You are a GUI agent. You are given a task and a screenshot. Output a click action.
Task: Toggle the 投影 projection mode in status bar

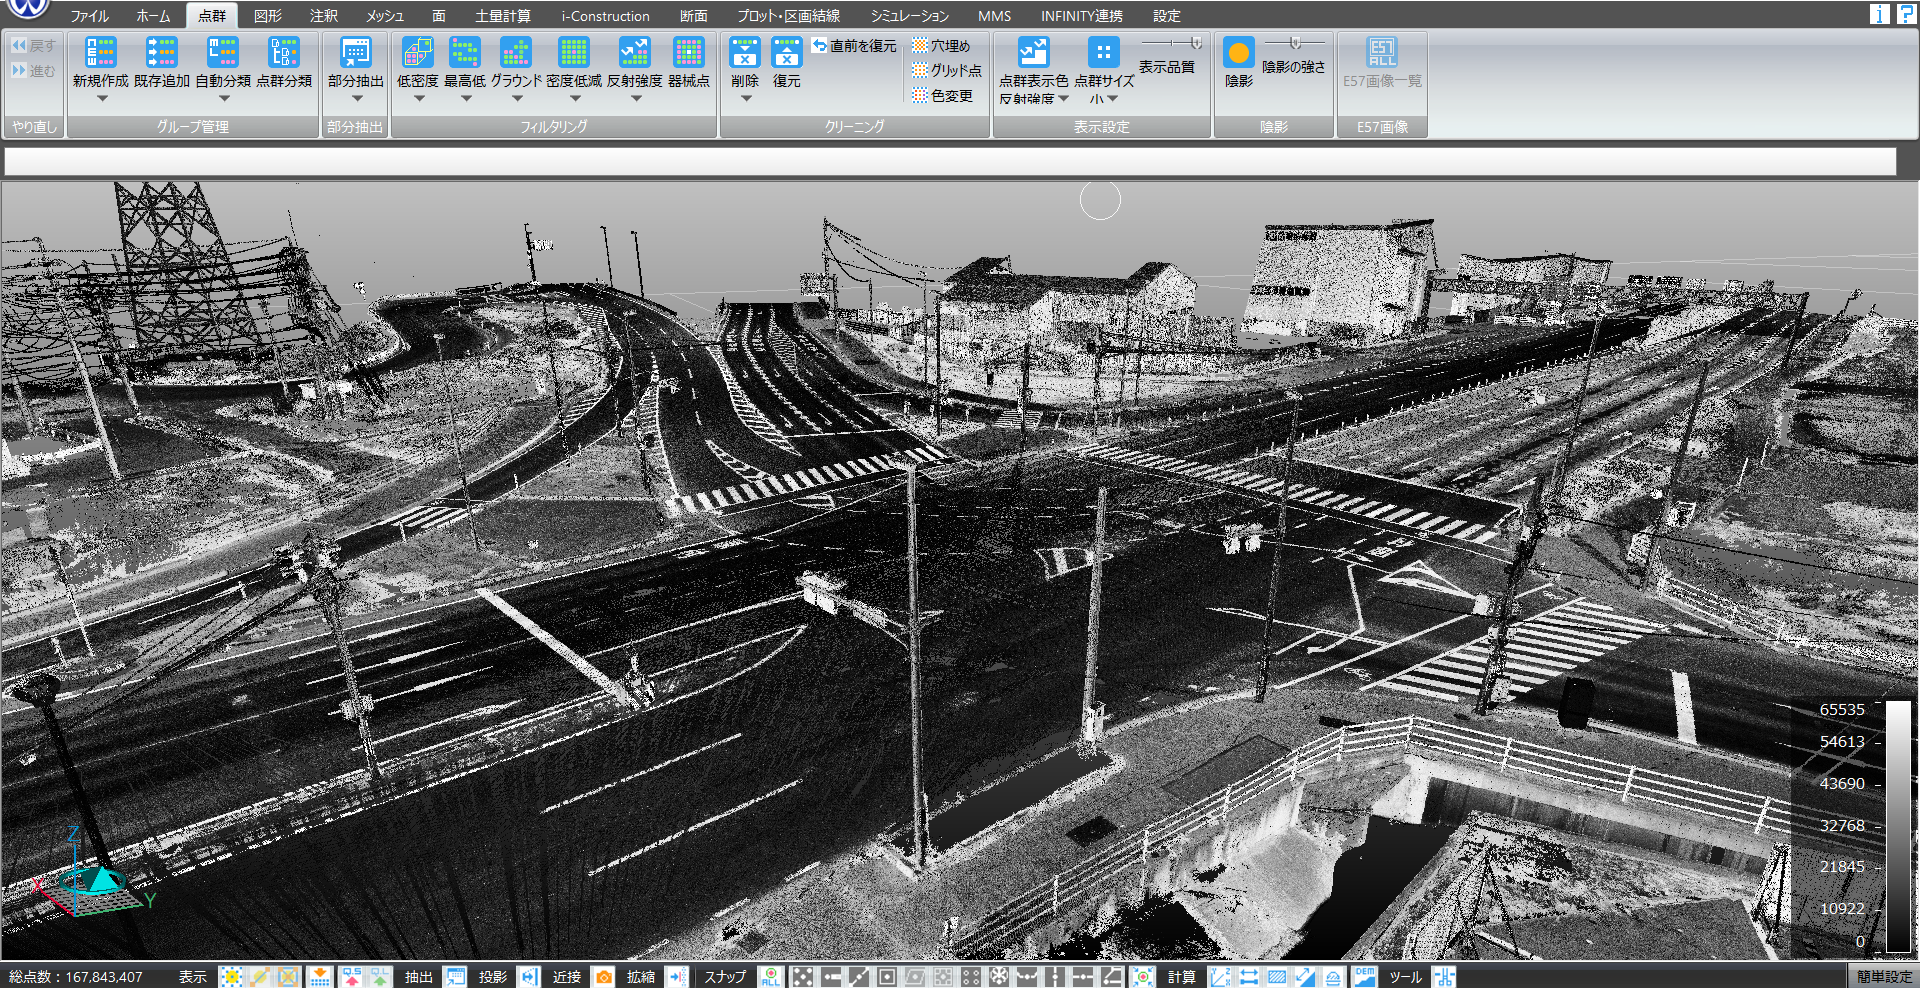pyautogui.click(x=529, y=977)
